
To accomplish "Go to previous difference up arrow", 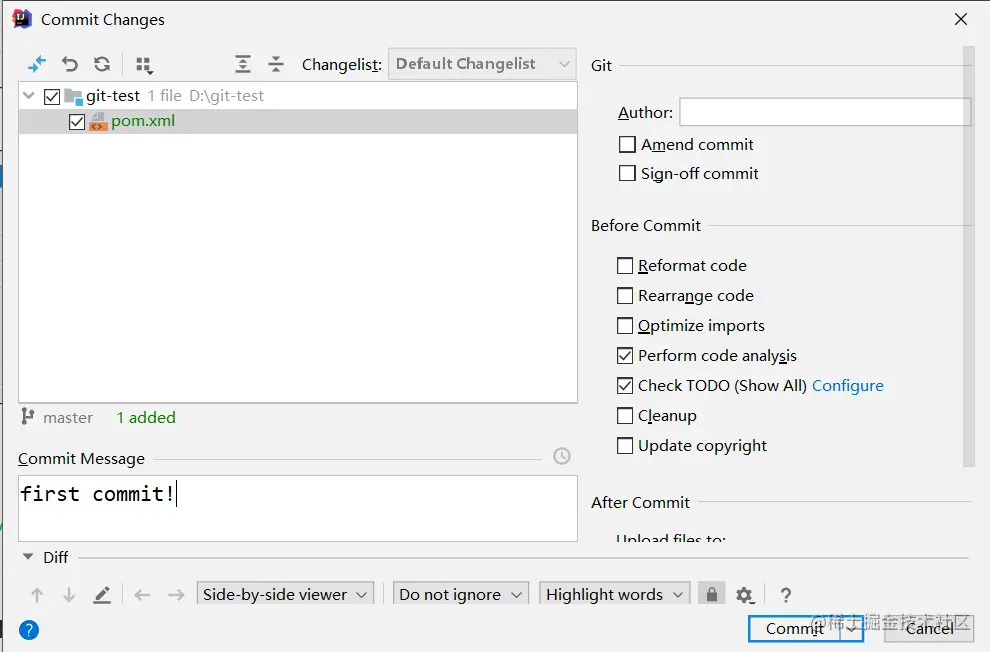I will point(37,595).
